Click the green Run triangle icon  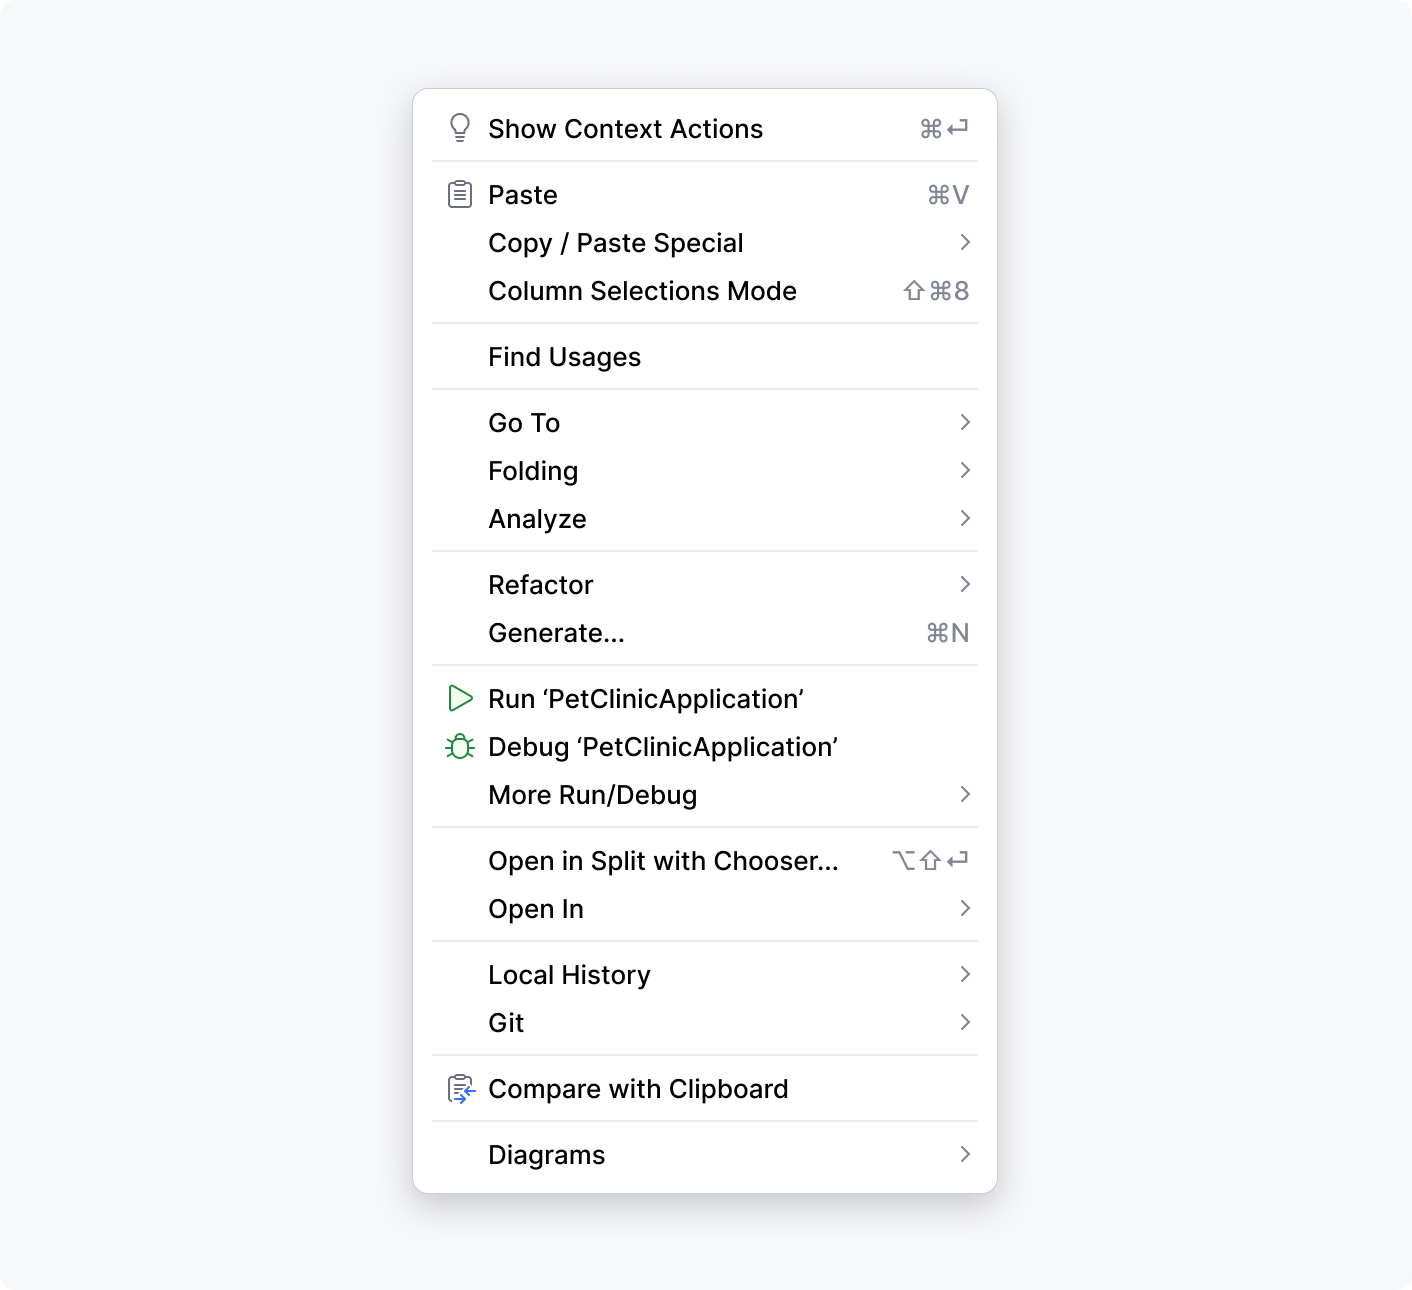[460, 698]
